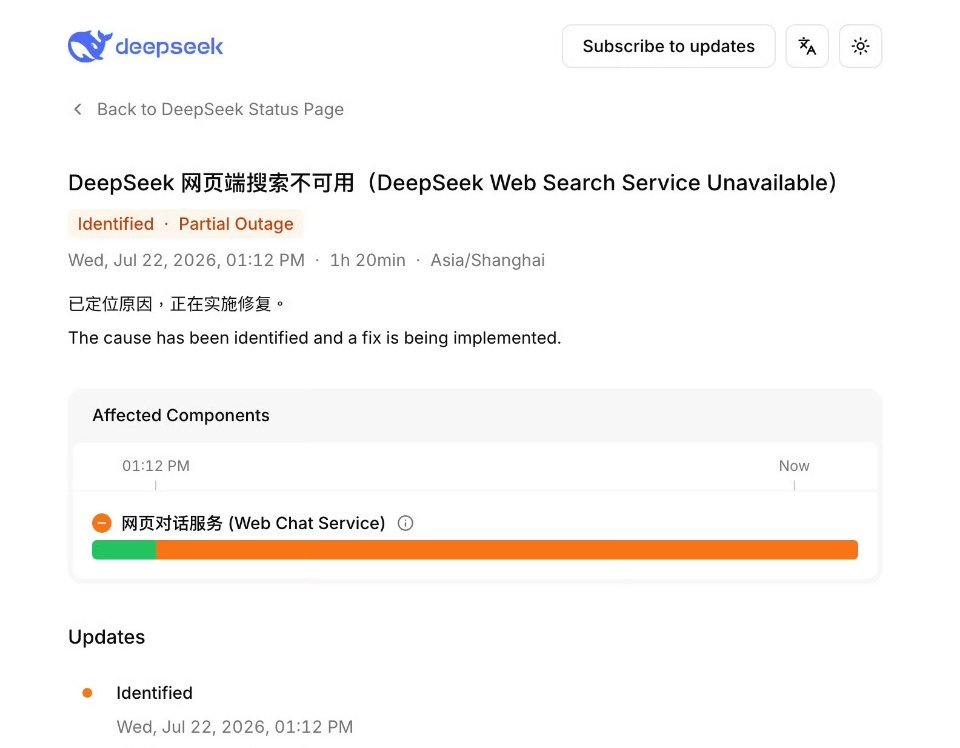
Task: Select the orange outage bar segment
Action: [x=507, y=550]
